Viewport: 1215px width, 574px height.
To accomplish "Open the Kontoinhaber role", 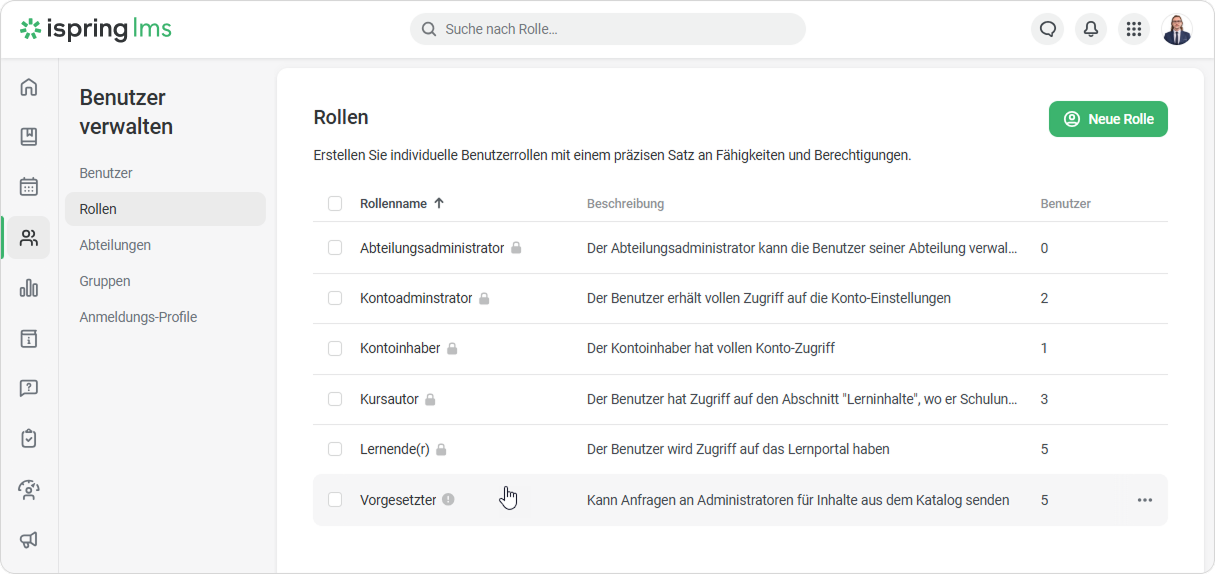I will 400,348.
